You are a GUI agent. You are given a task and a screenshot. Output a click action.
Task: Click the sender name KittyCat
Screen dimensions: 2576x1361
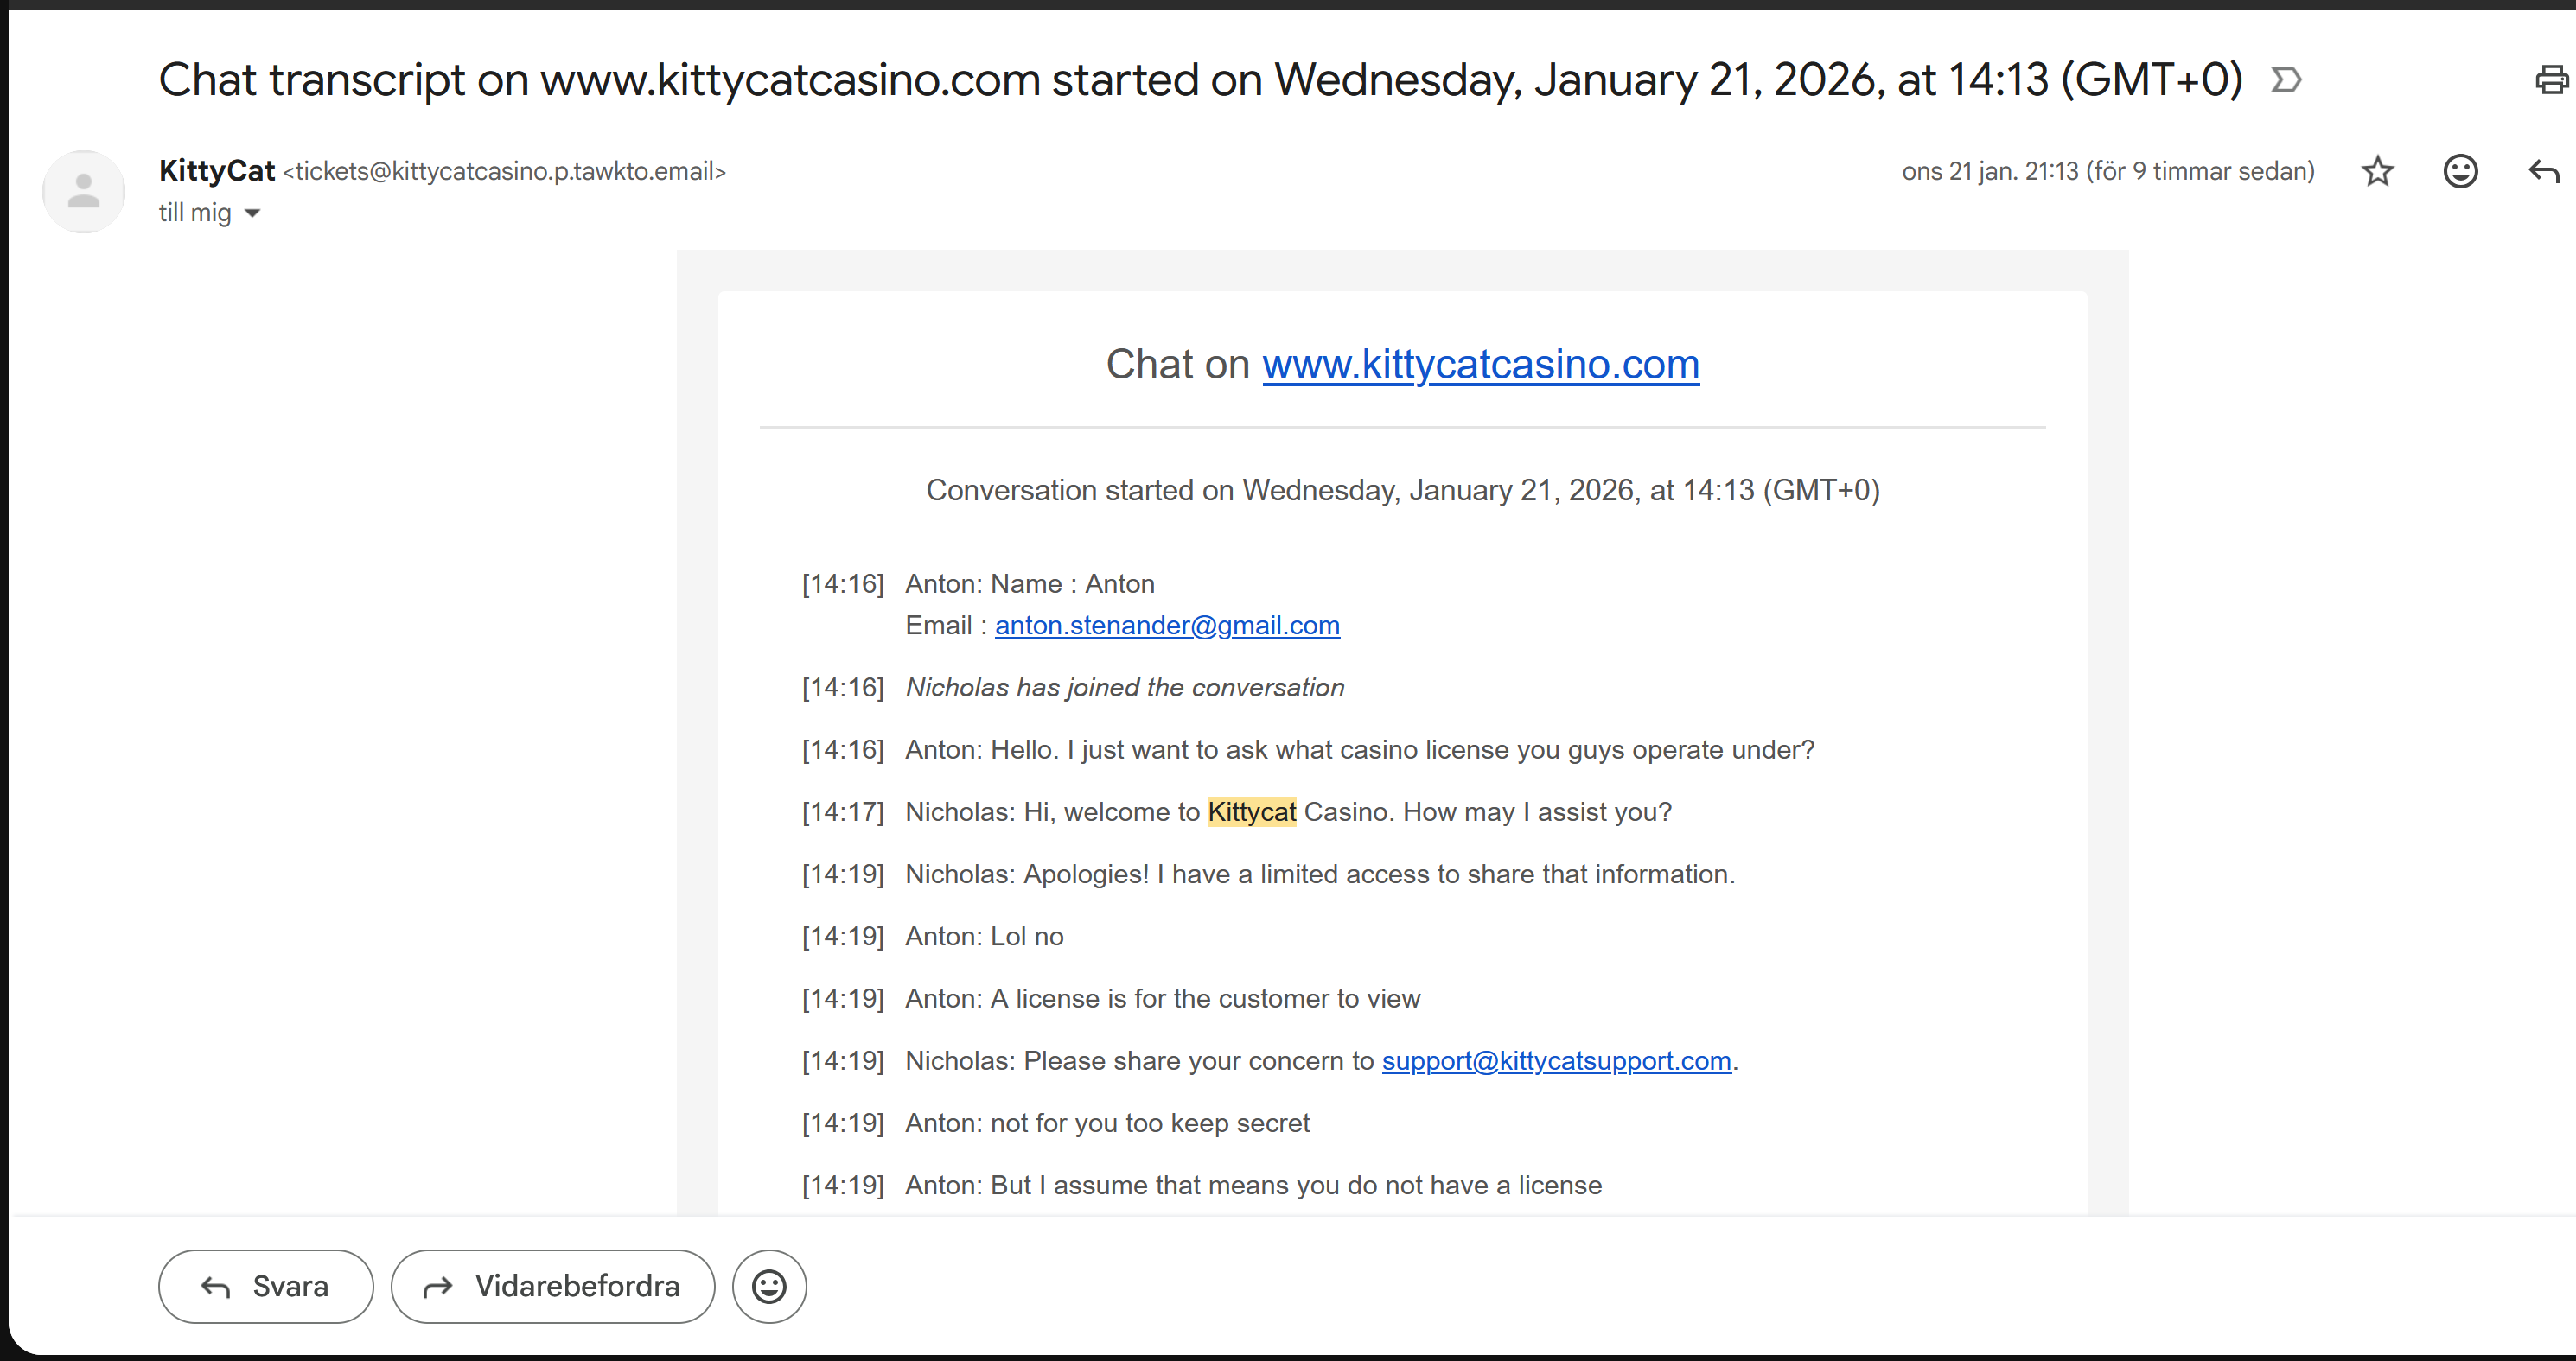coord(217,171)
